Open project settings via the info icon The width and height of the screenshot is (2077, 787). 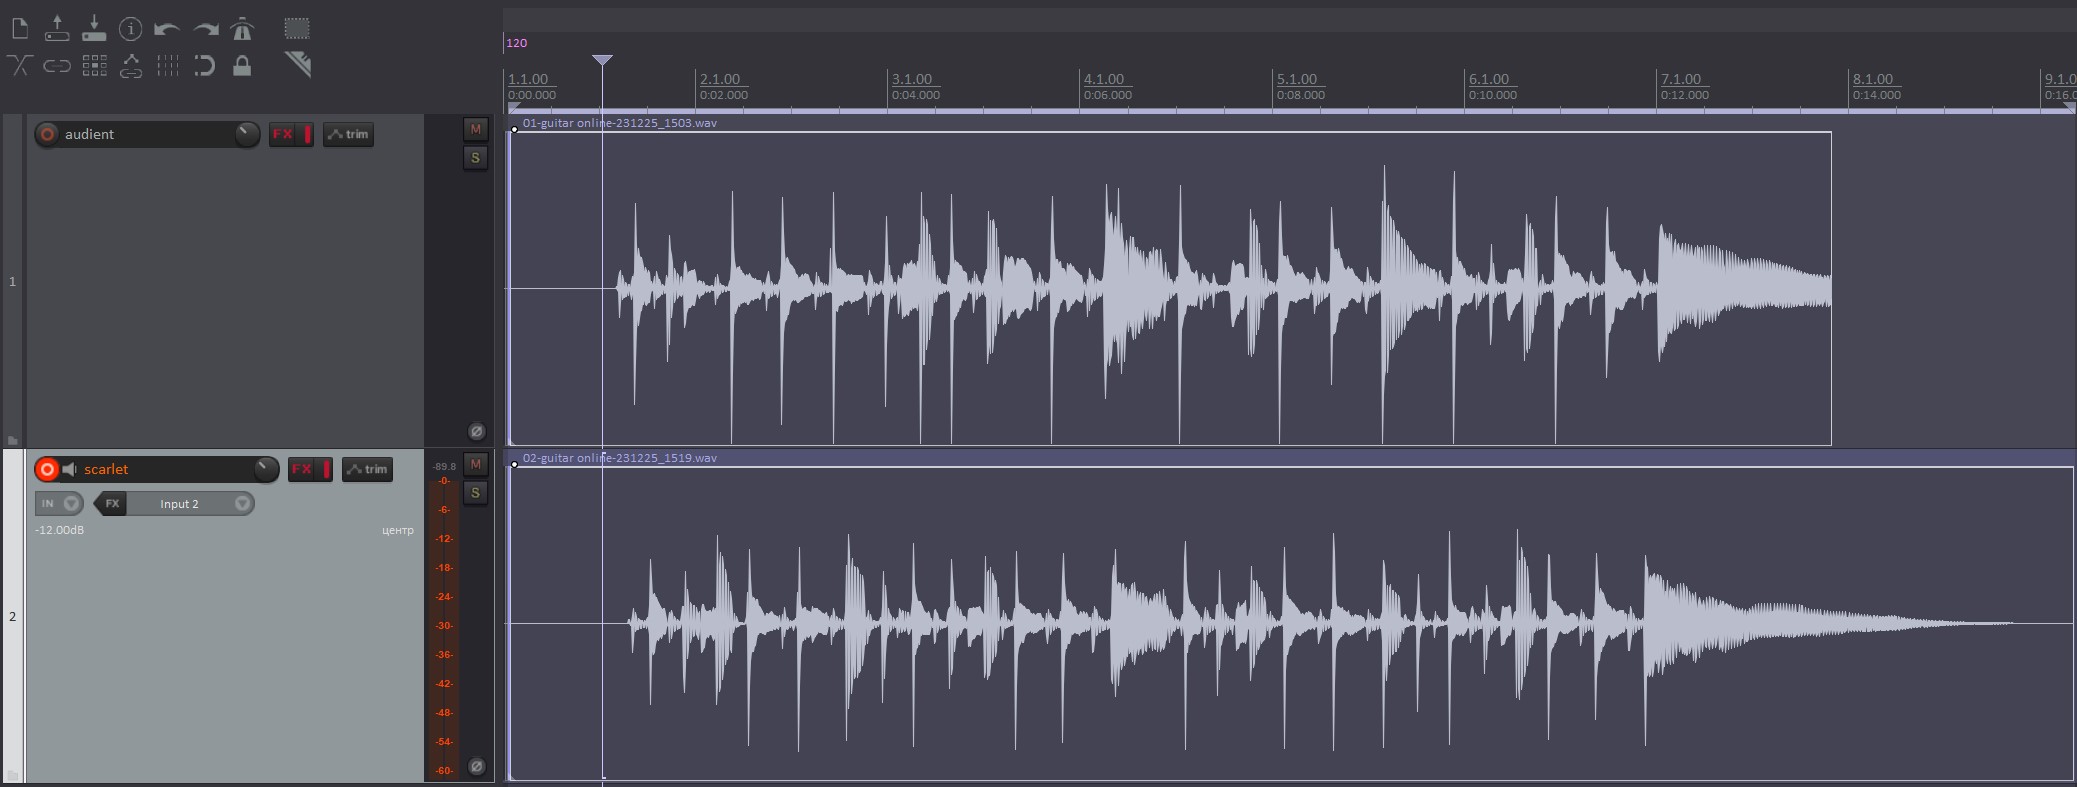coord(130,29)
